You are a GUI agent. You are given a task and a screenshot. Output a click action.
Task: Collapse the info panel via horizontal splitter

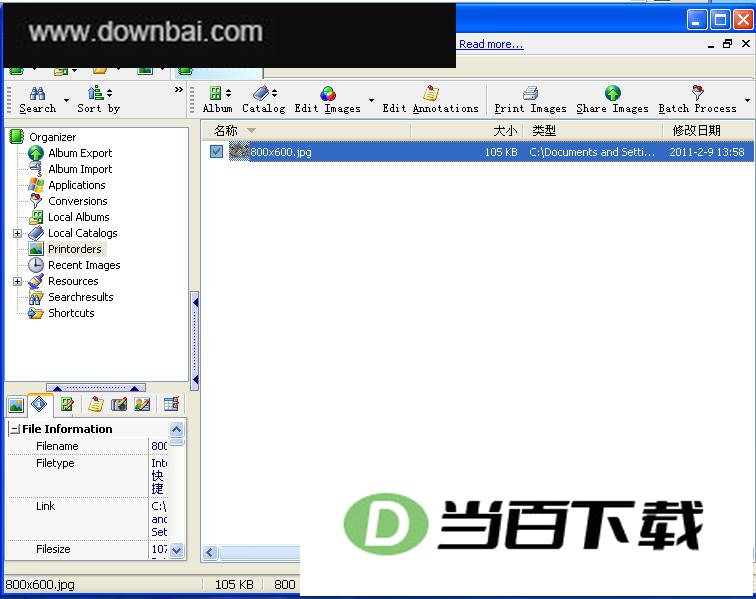pos(96,387)
